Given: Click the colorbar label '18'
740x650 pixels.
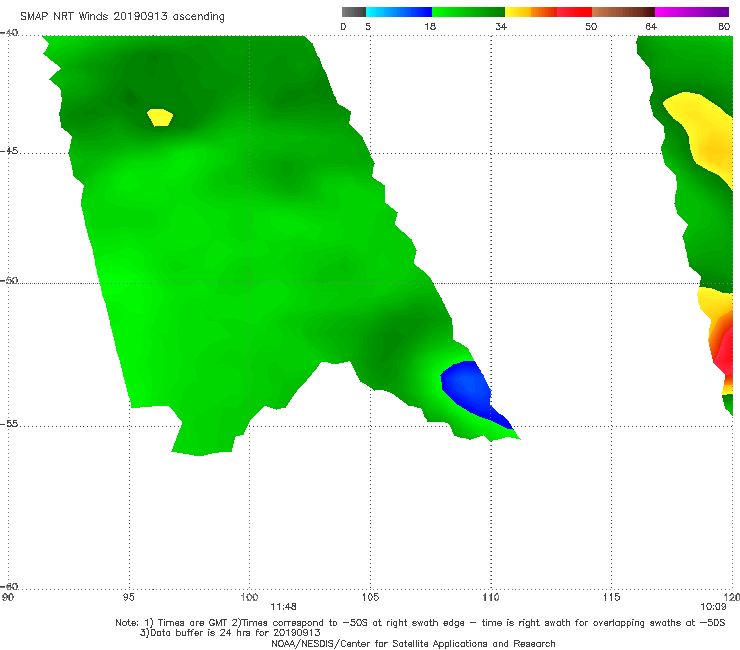Looking at the screenshot, I should coord(430,26).
